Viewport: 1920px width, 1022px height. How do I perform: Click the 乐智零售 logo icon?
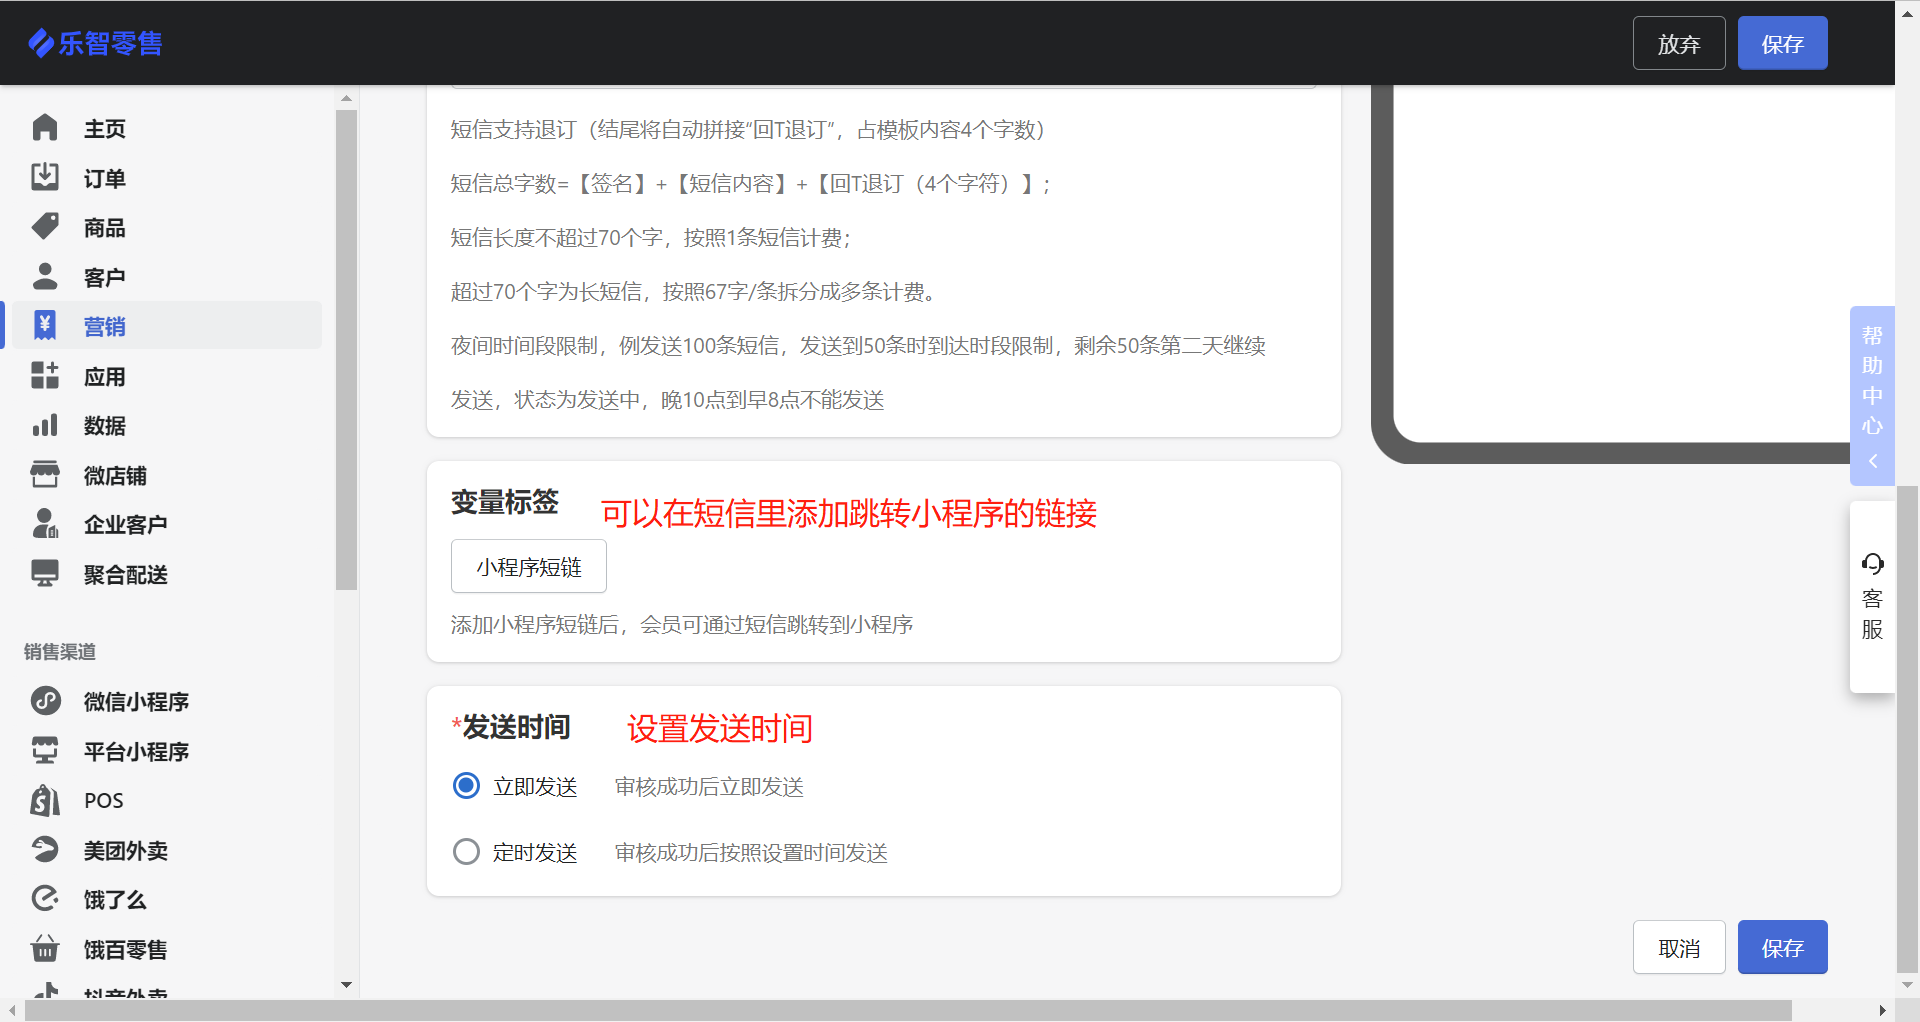click(x=41, y=43)
